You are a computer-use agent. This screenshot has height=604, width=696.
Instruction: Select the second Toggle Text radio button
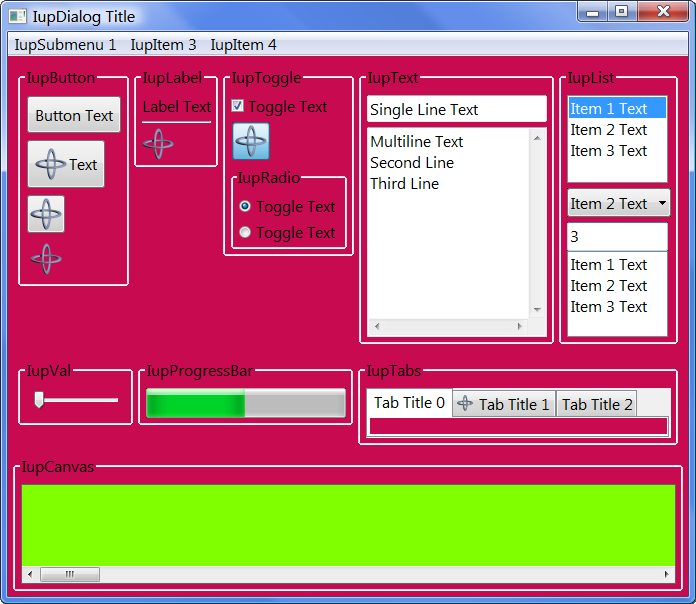click(x=245, y=232)
